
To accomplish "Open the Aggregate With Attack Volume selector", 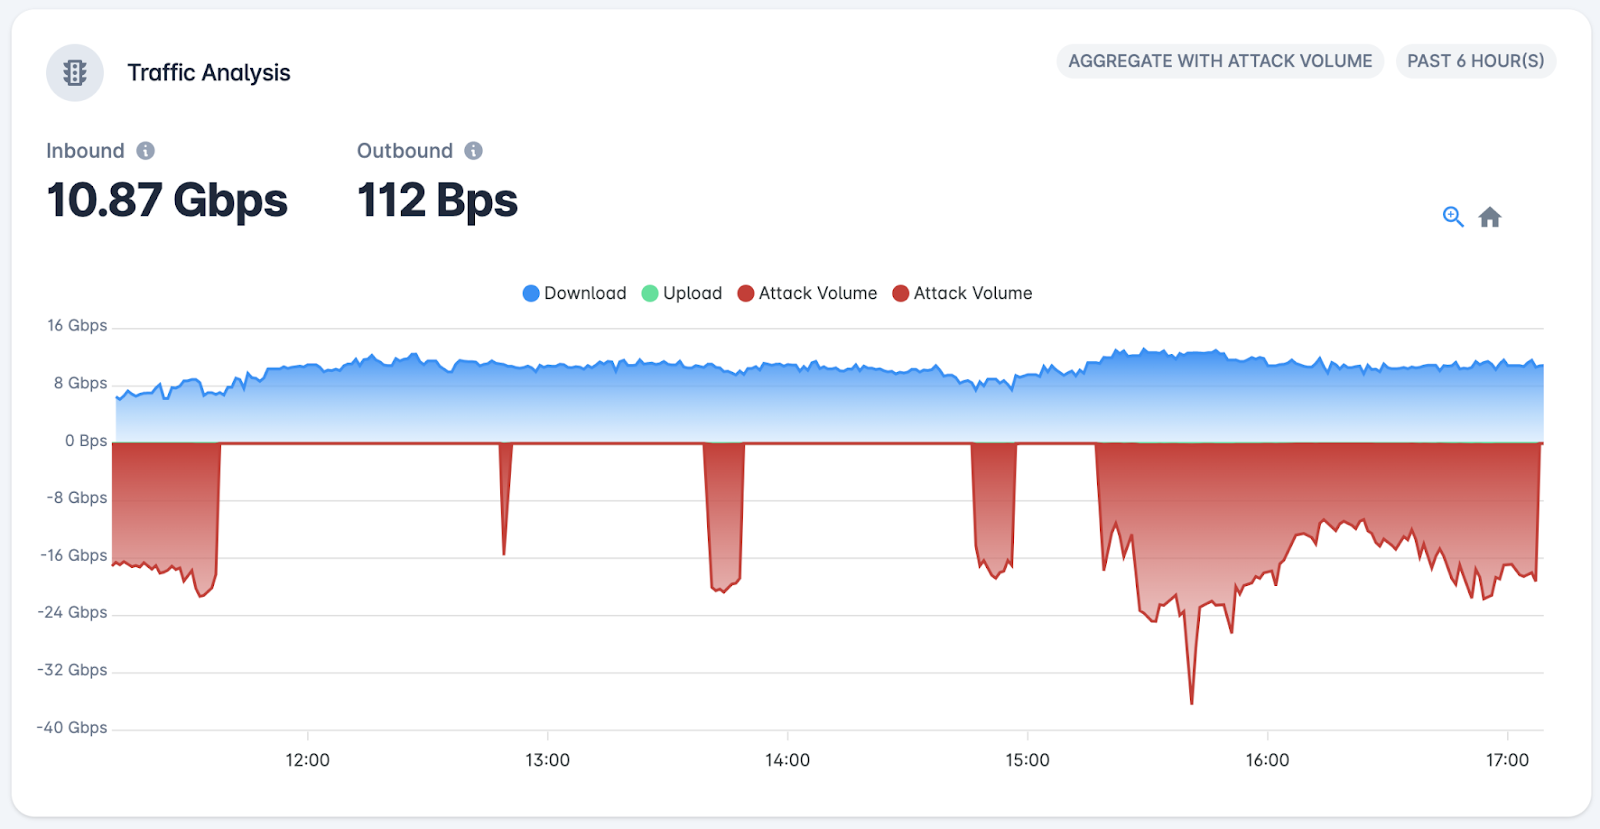I will coord(1220,61).
